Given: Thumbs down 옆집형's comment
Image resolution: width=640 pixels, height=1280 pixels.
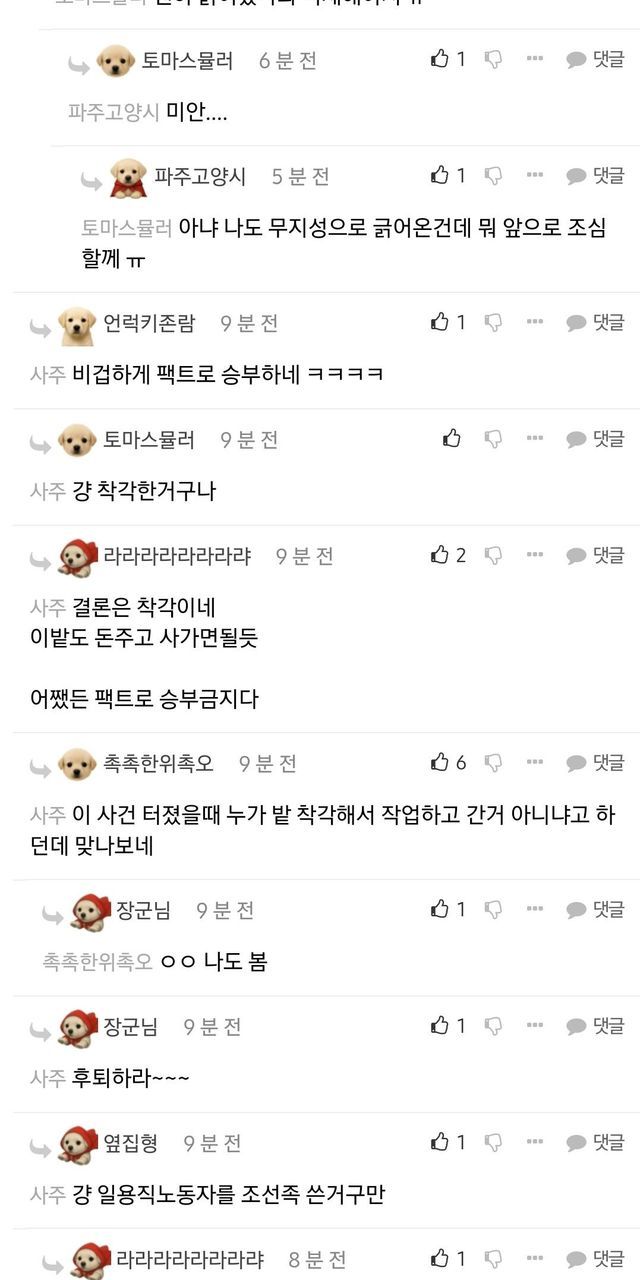Looking at the screenshot, I should click(494, 1141).
